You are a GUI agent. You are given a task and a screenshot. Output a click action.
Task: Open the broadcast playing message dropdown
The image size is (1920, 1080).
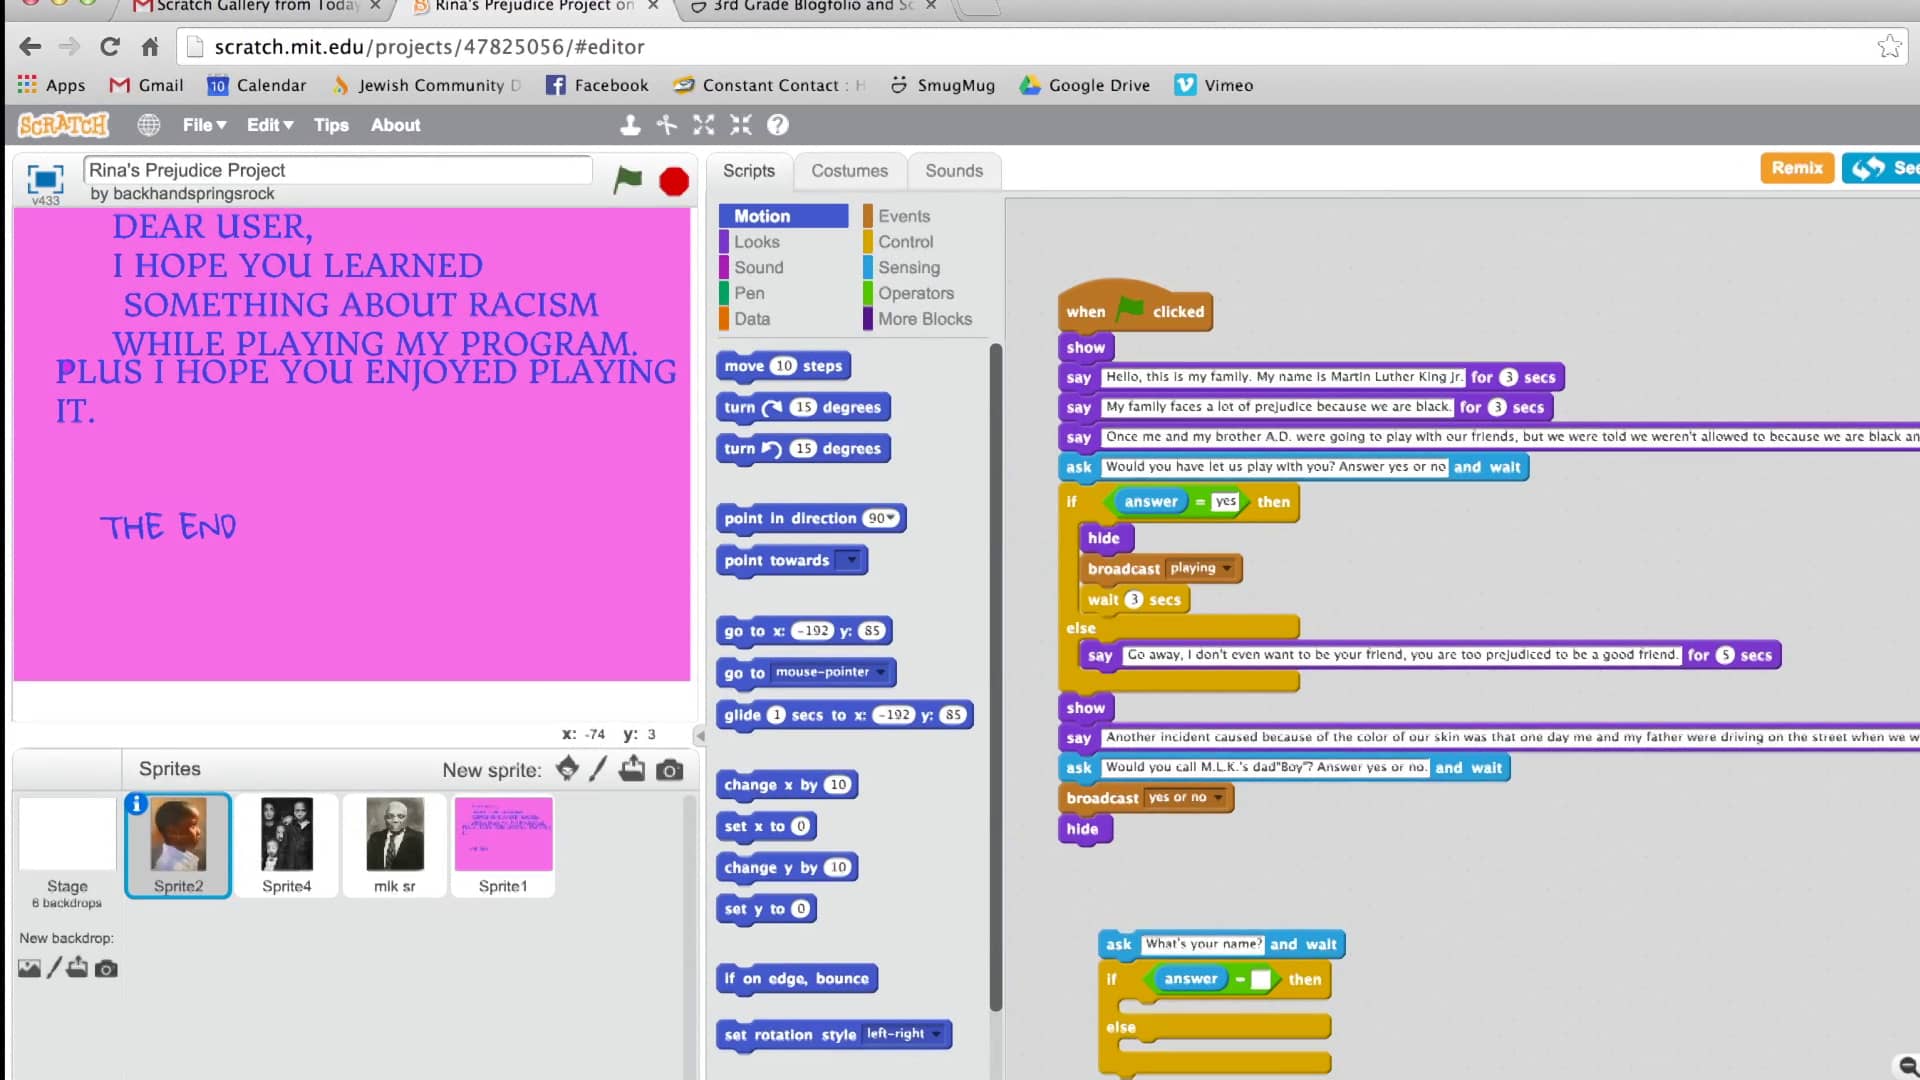(x=1229, y=568)
